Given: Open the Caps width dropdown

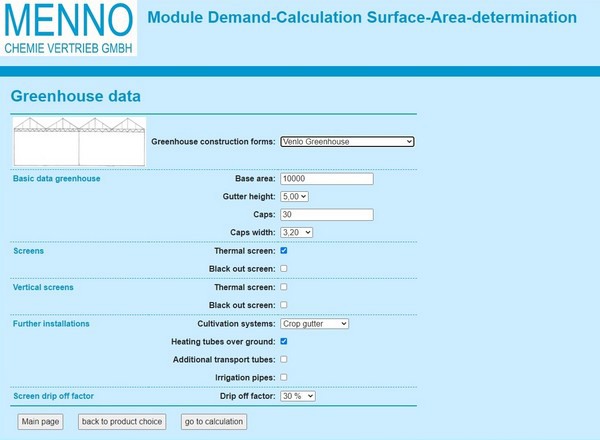Looking at the screenshot, I should [297, 233].
